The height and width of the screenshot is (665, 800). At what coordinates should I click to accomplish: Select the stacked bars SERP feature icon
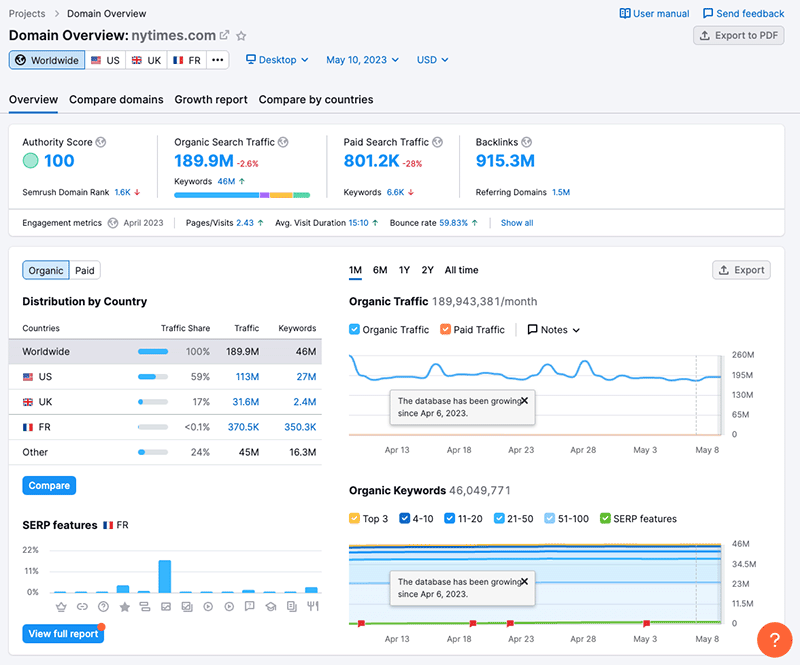click(x=145, y=606)
